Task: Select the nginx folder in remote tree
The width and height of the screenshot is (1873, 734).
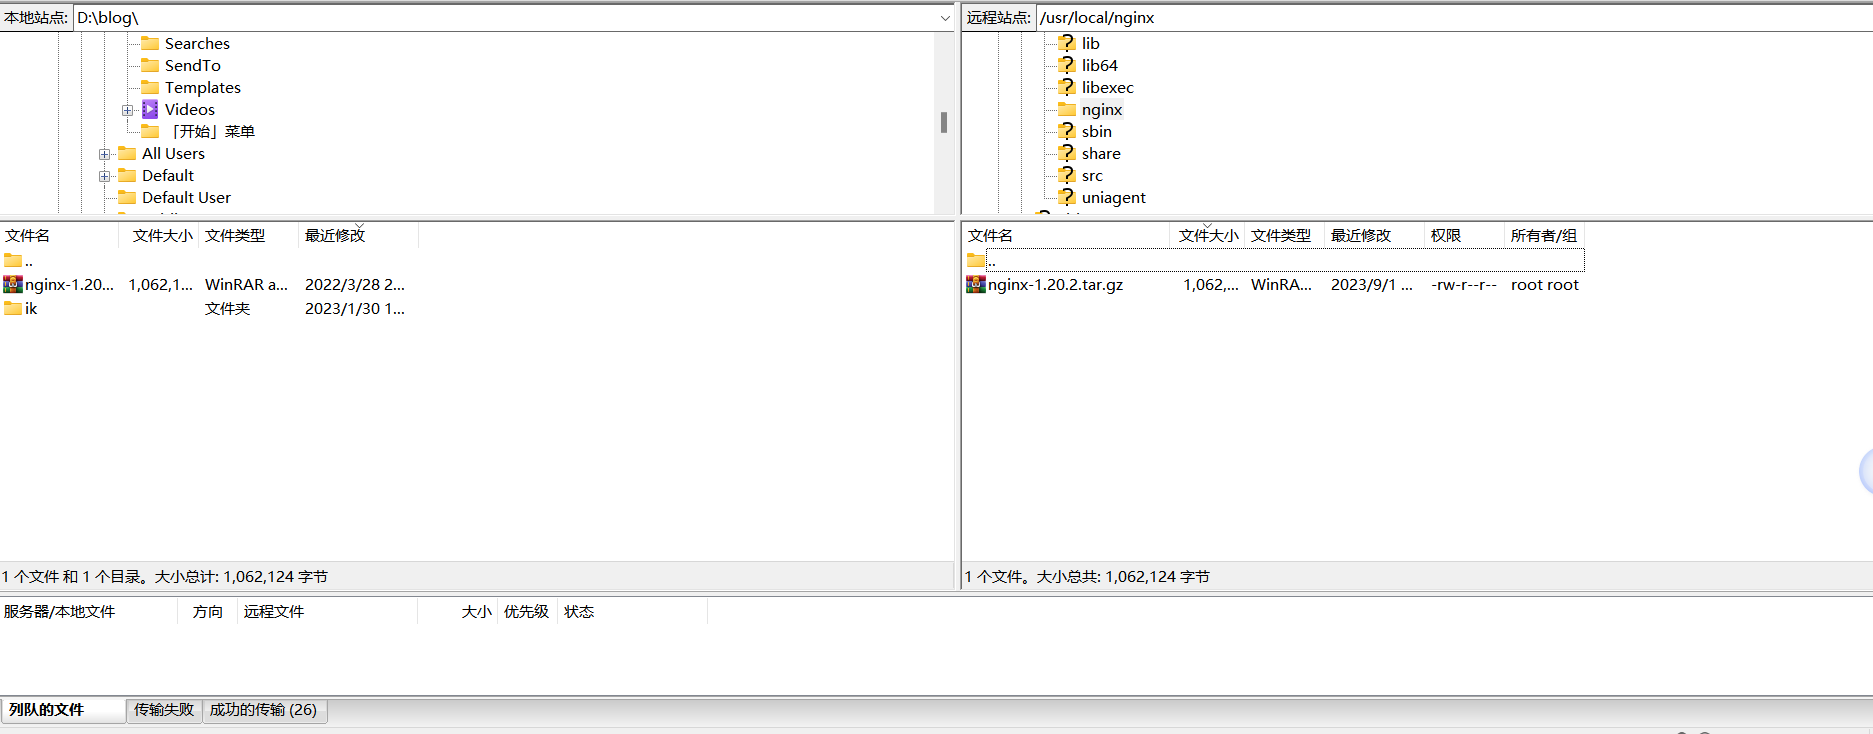Action: (1101, 110)
